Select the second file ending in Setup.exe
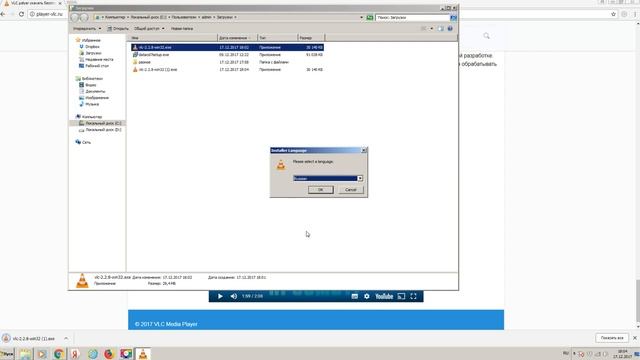This screenshot has width=640, height=360. pos(227,55)
